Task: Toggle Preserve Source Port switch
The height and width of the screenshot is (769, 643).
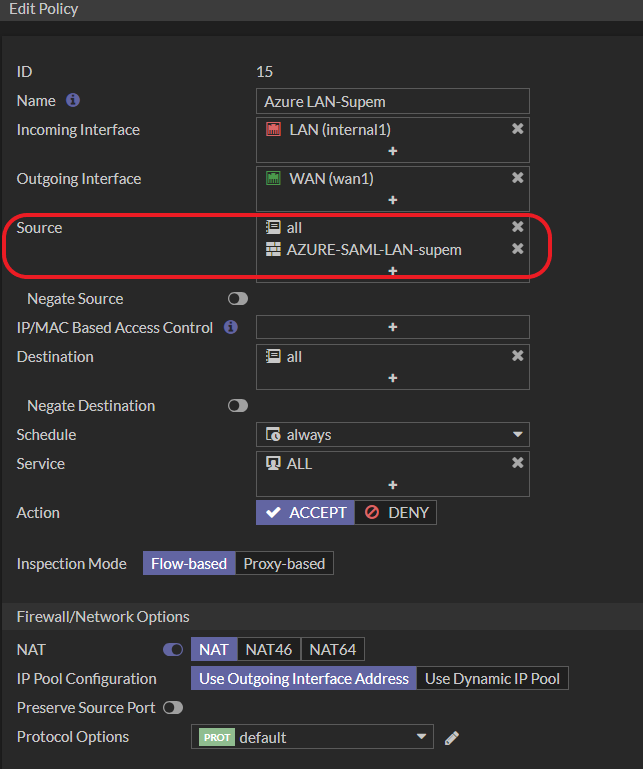Action: tap(173, 708)
